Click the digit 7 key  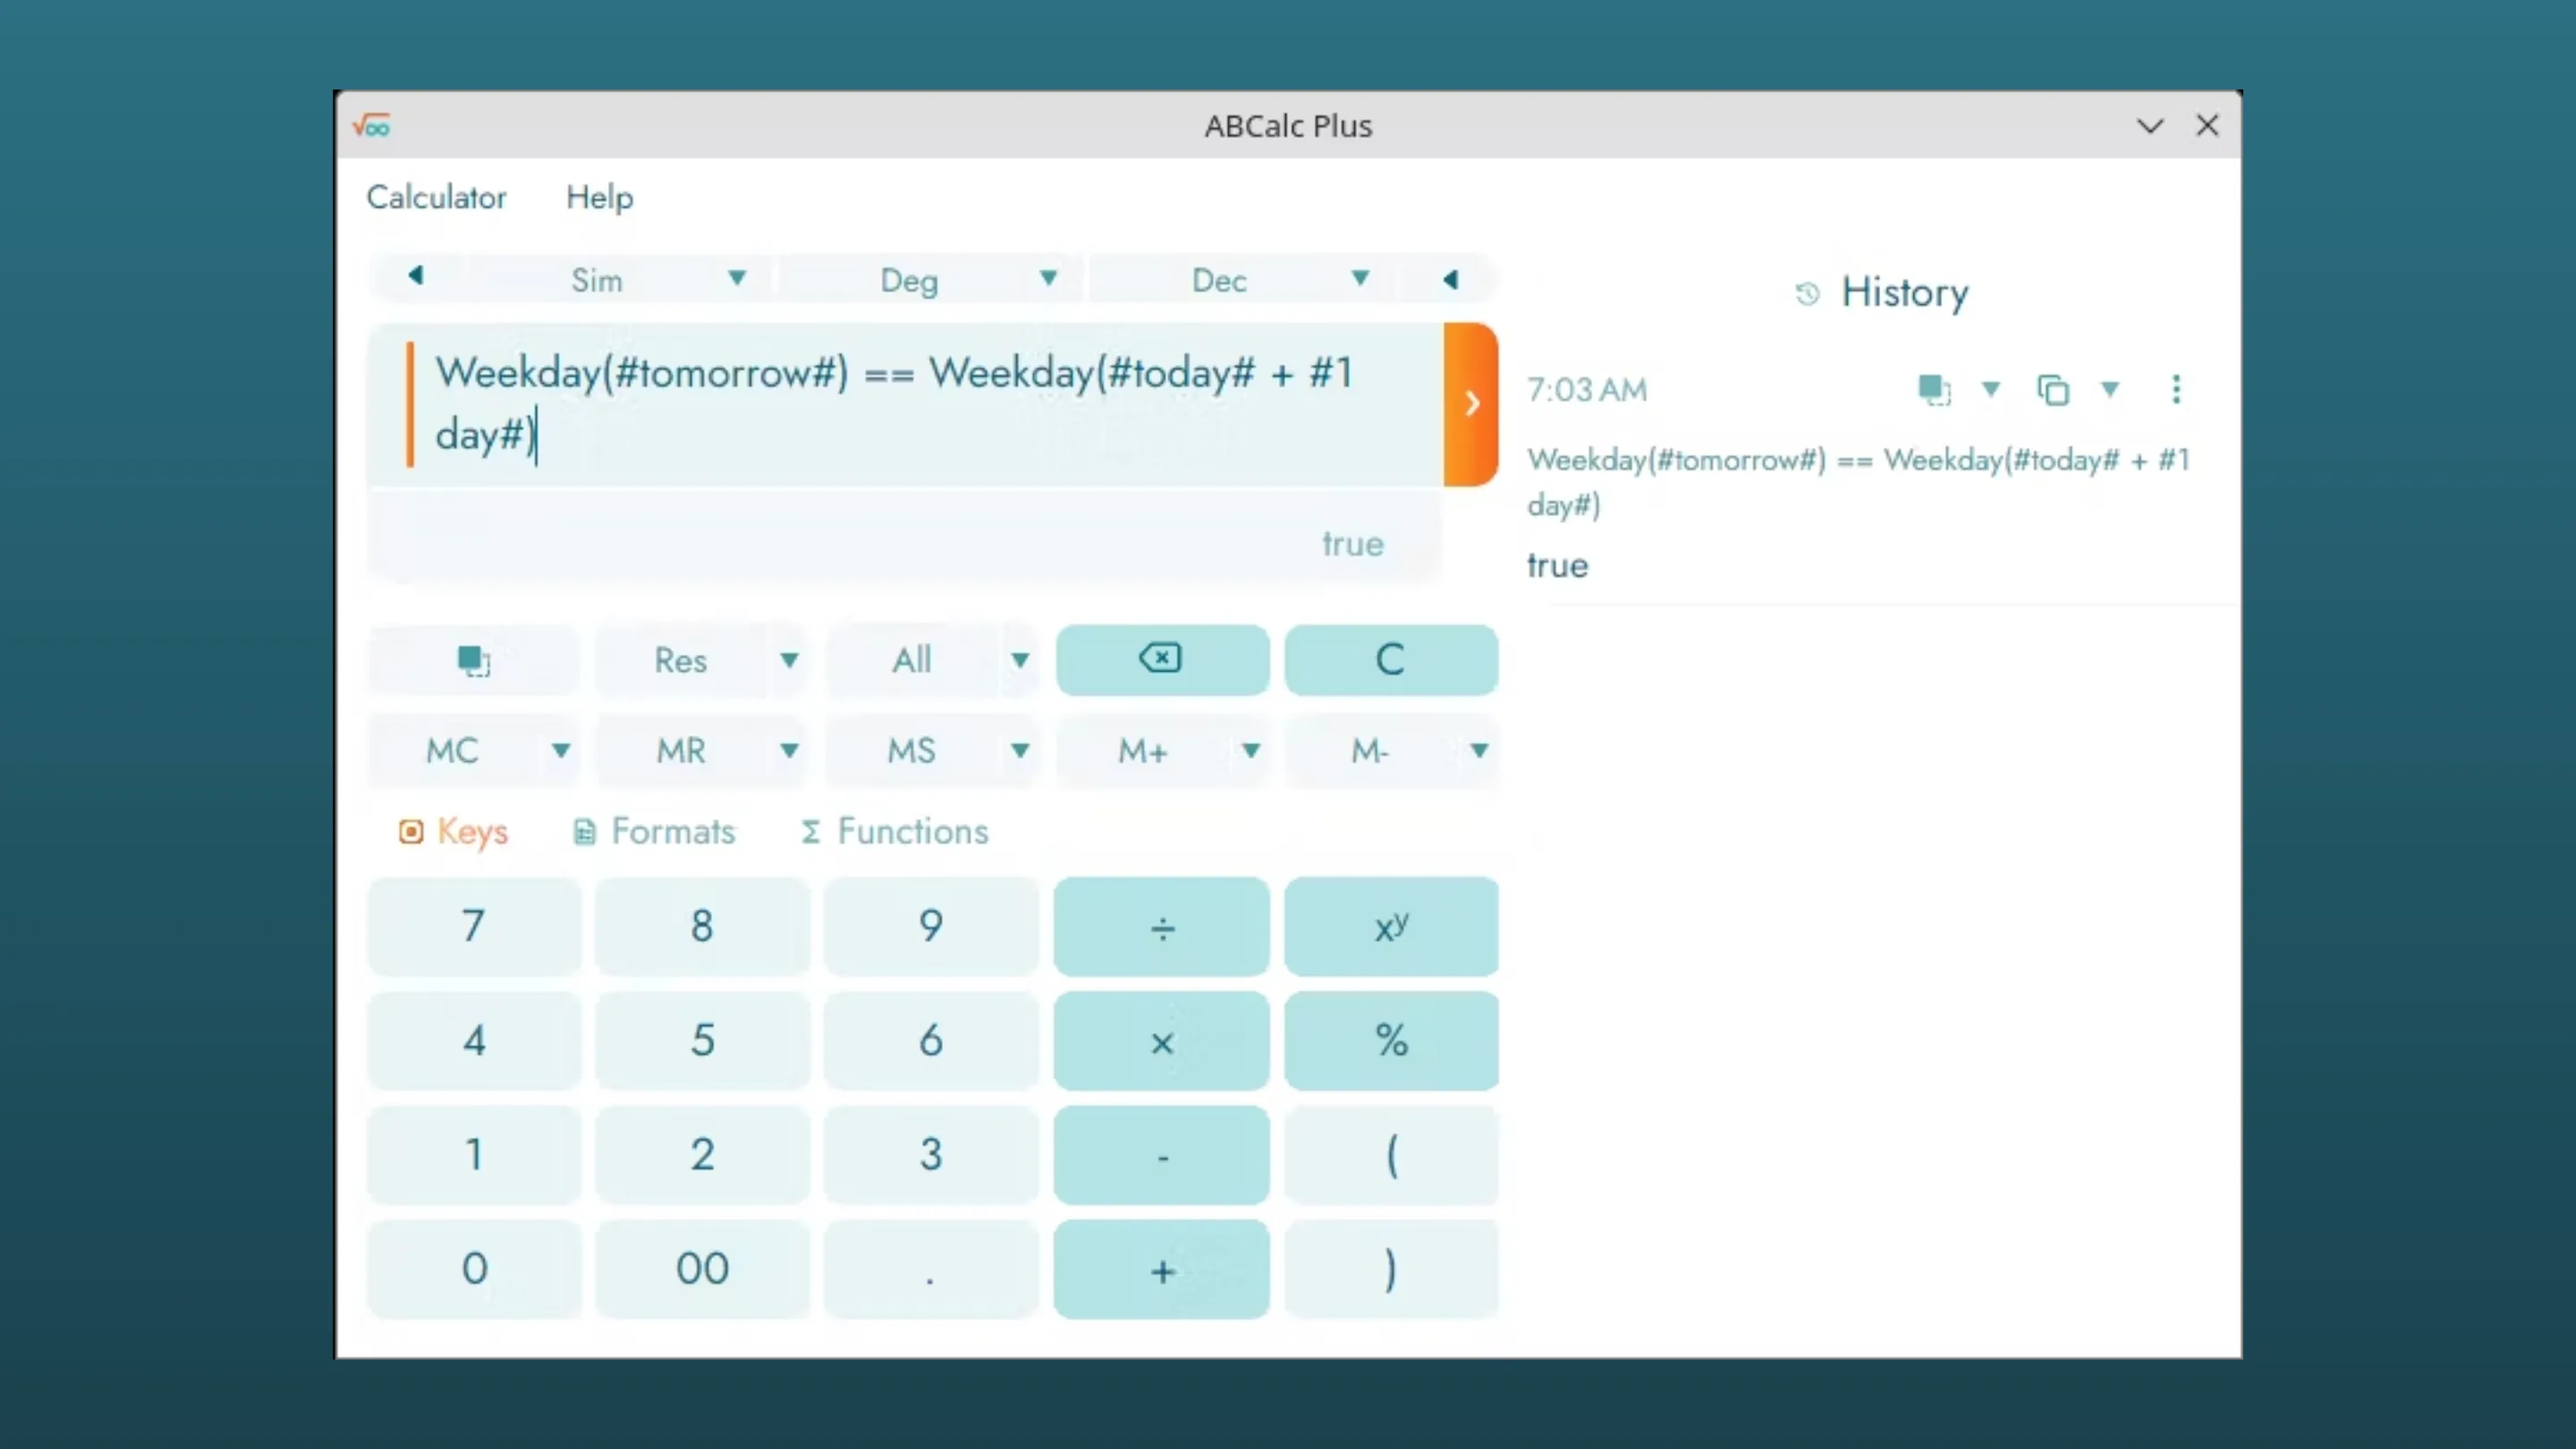click(x=474, y=927)
